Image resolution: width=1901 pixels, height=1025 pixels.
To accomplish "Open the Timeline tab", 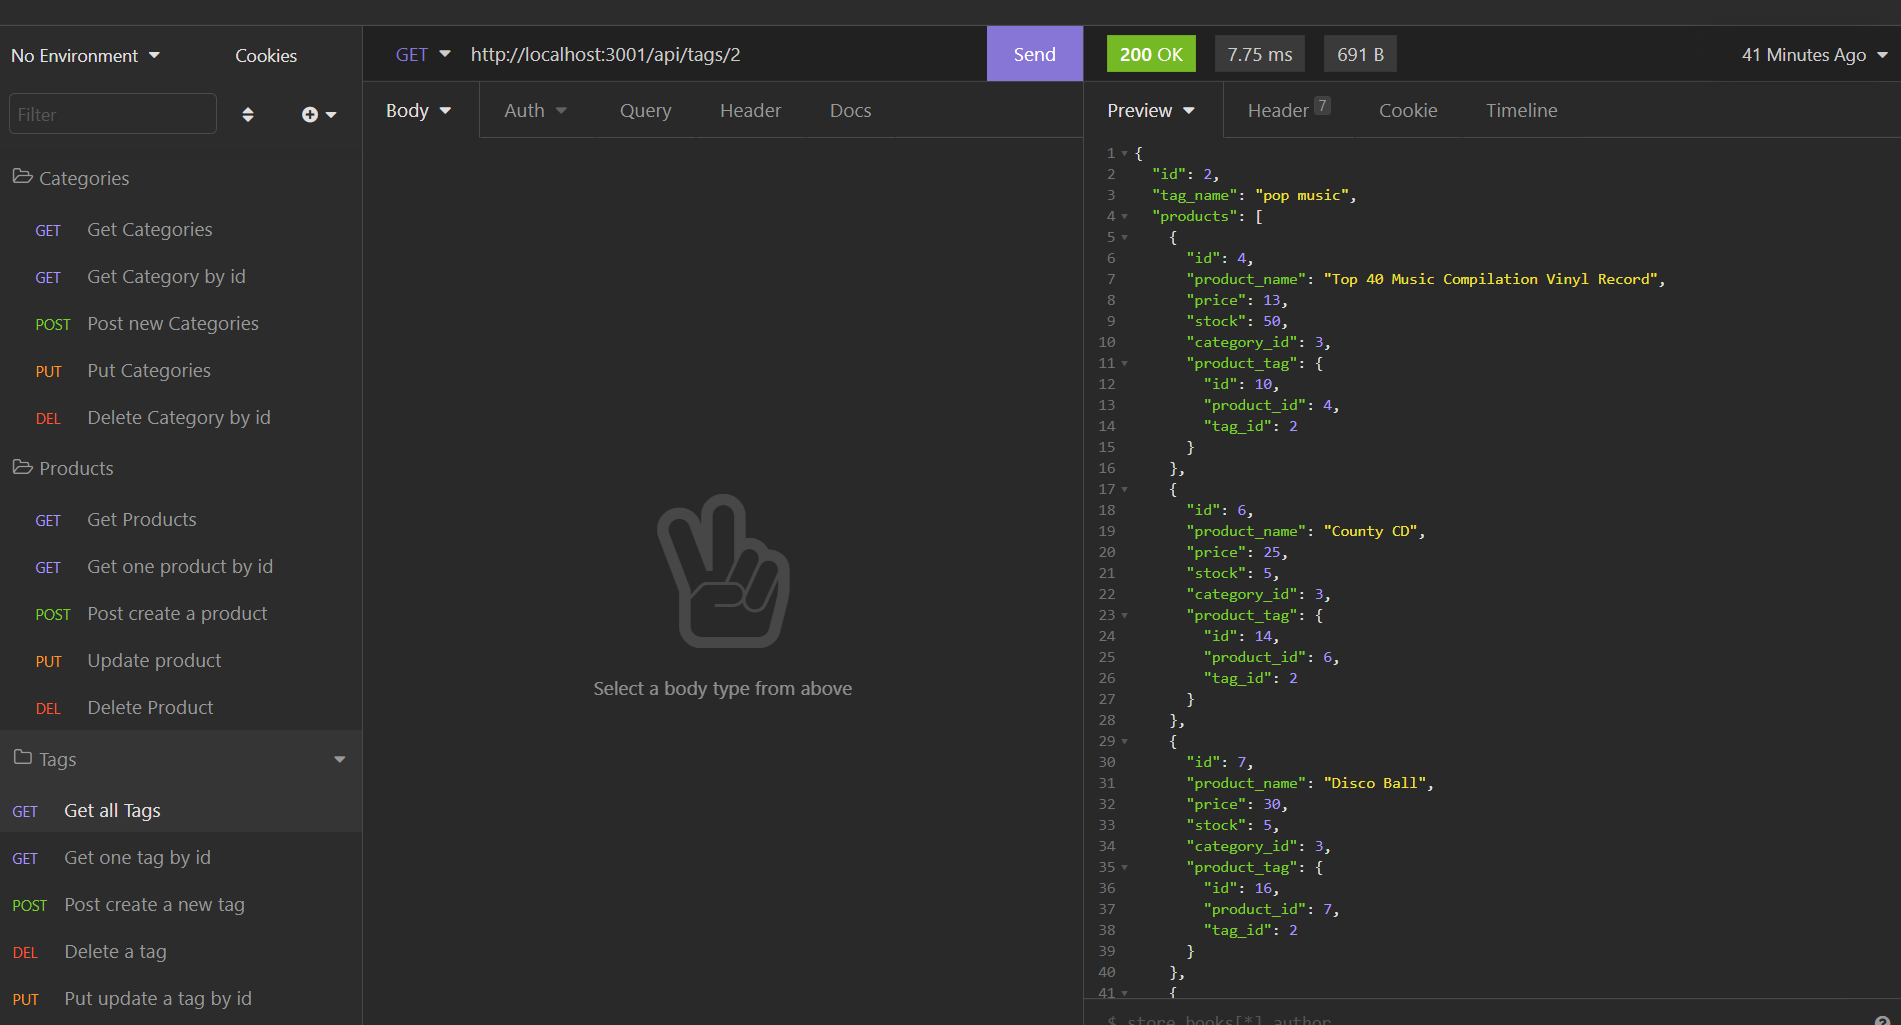I will click(x=1521, y=110).
